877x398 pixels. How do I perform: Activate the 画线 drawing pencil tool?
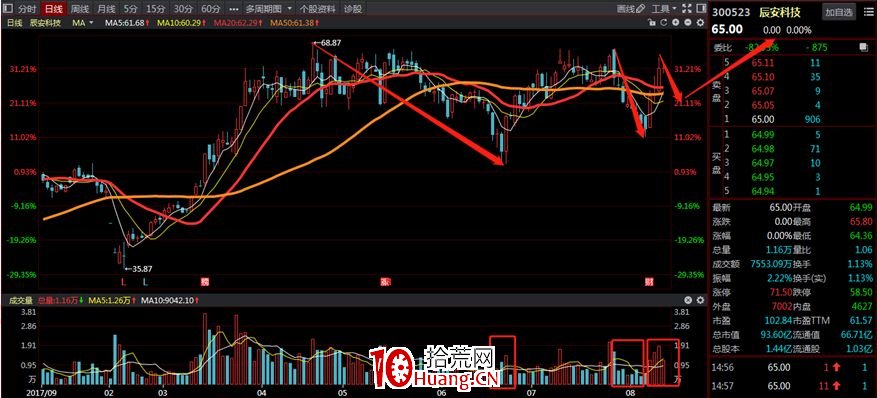(x=630, y=9)
